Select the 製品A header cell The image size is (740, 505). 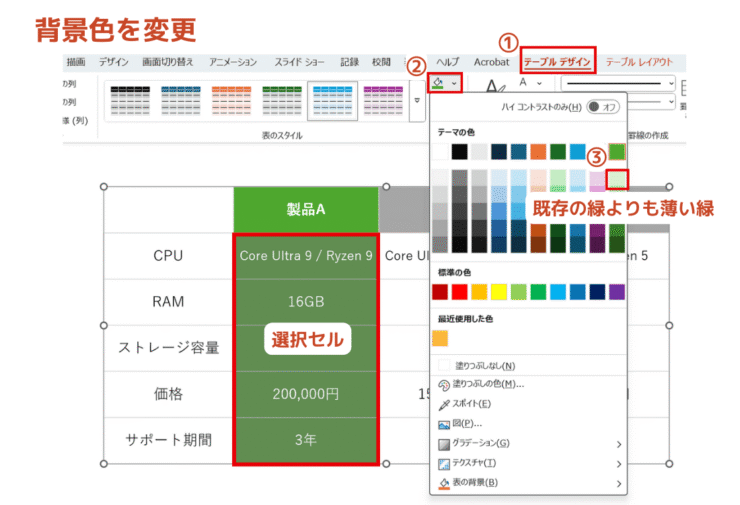(x=306, y=210)
